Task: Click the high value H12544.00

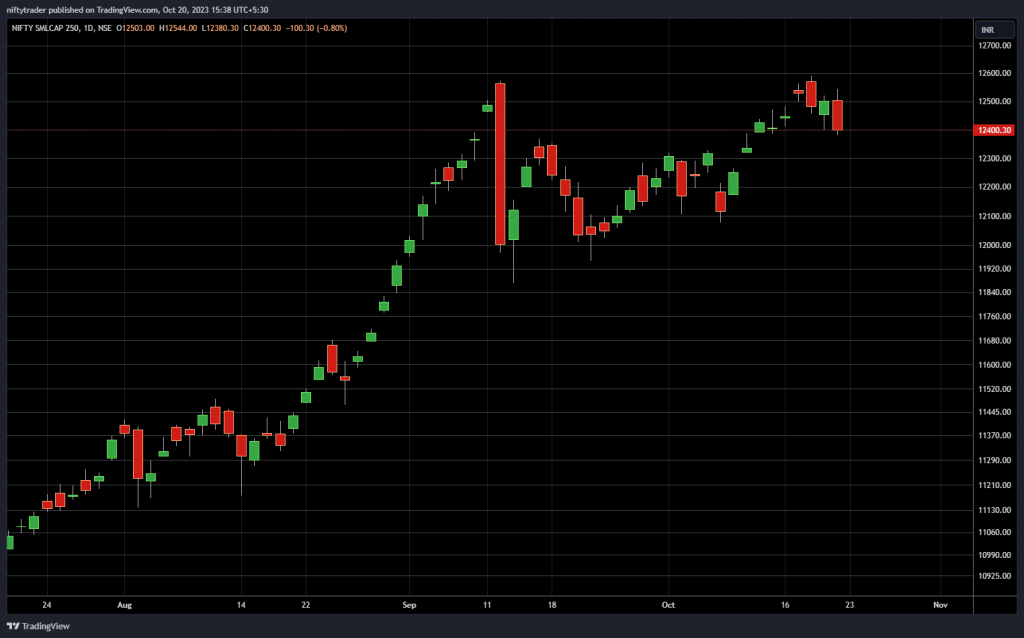Action: click(x=178, y=28)
